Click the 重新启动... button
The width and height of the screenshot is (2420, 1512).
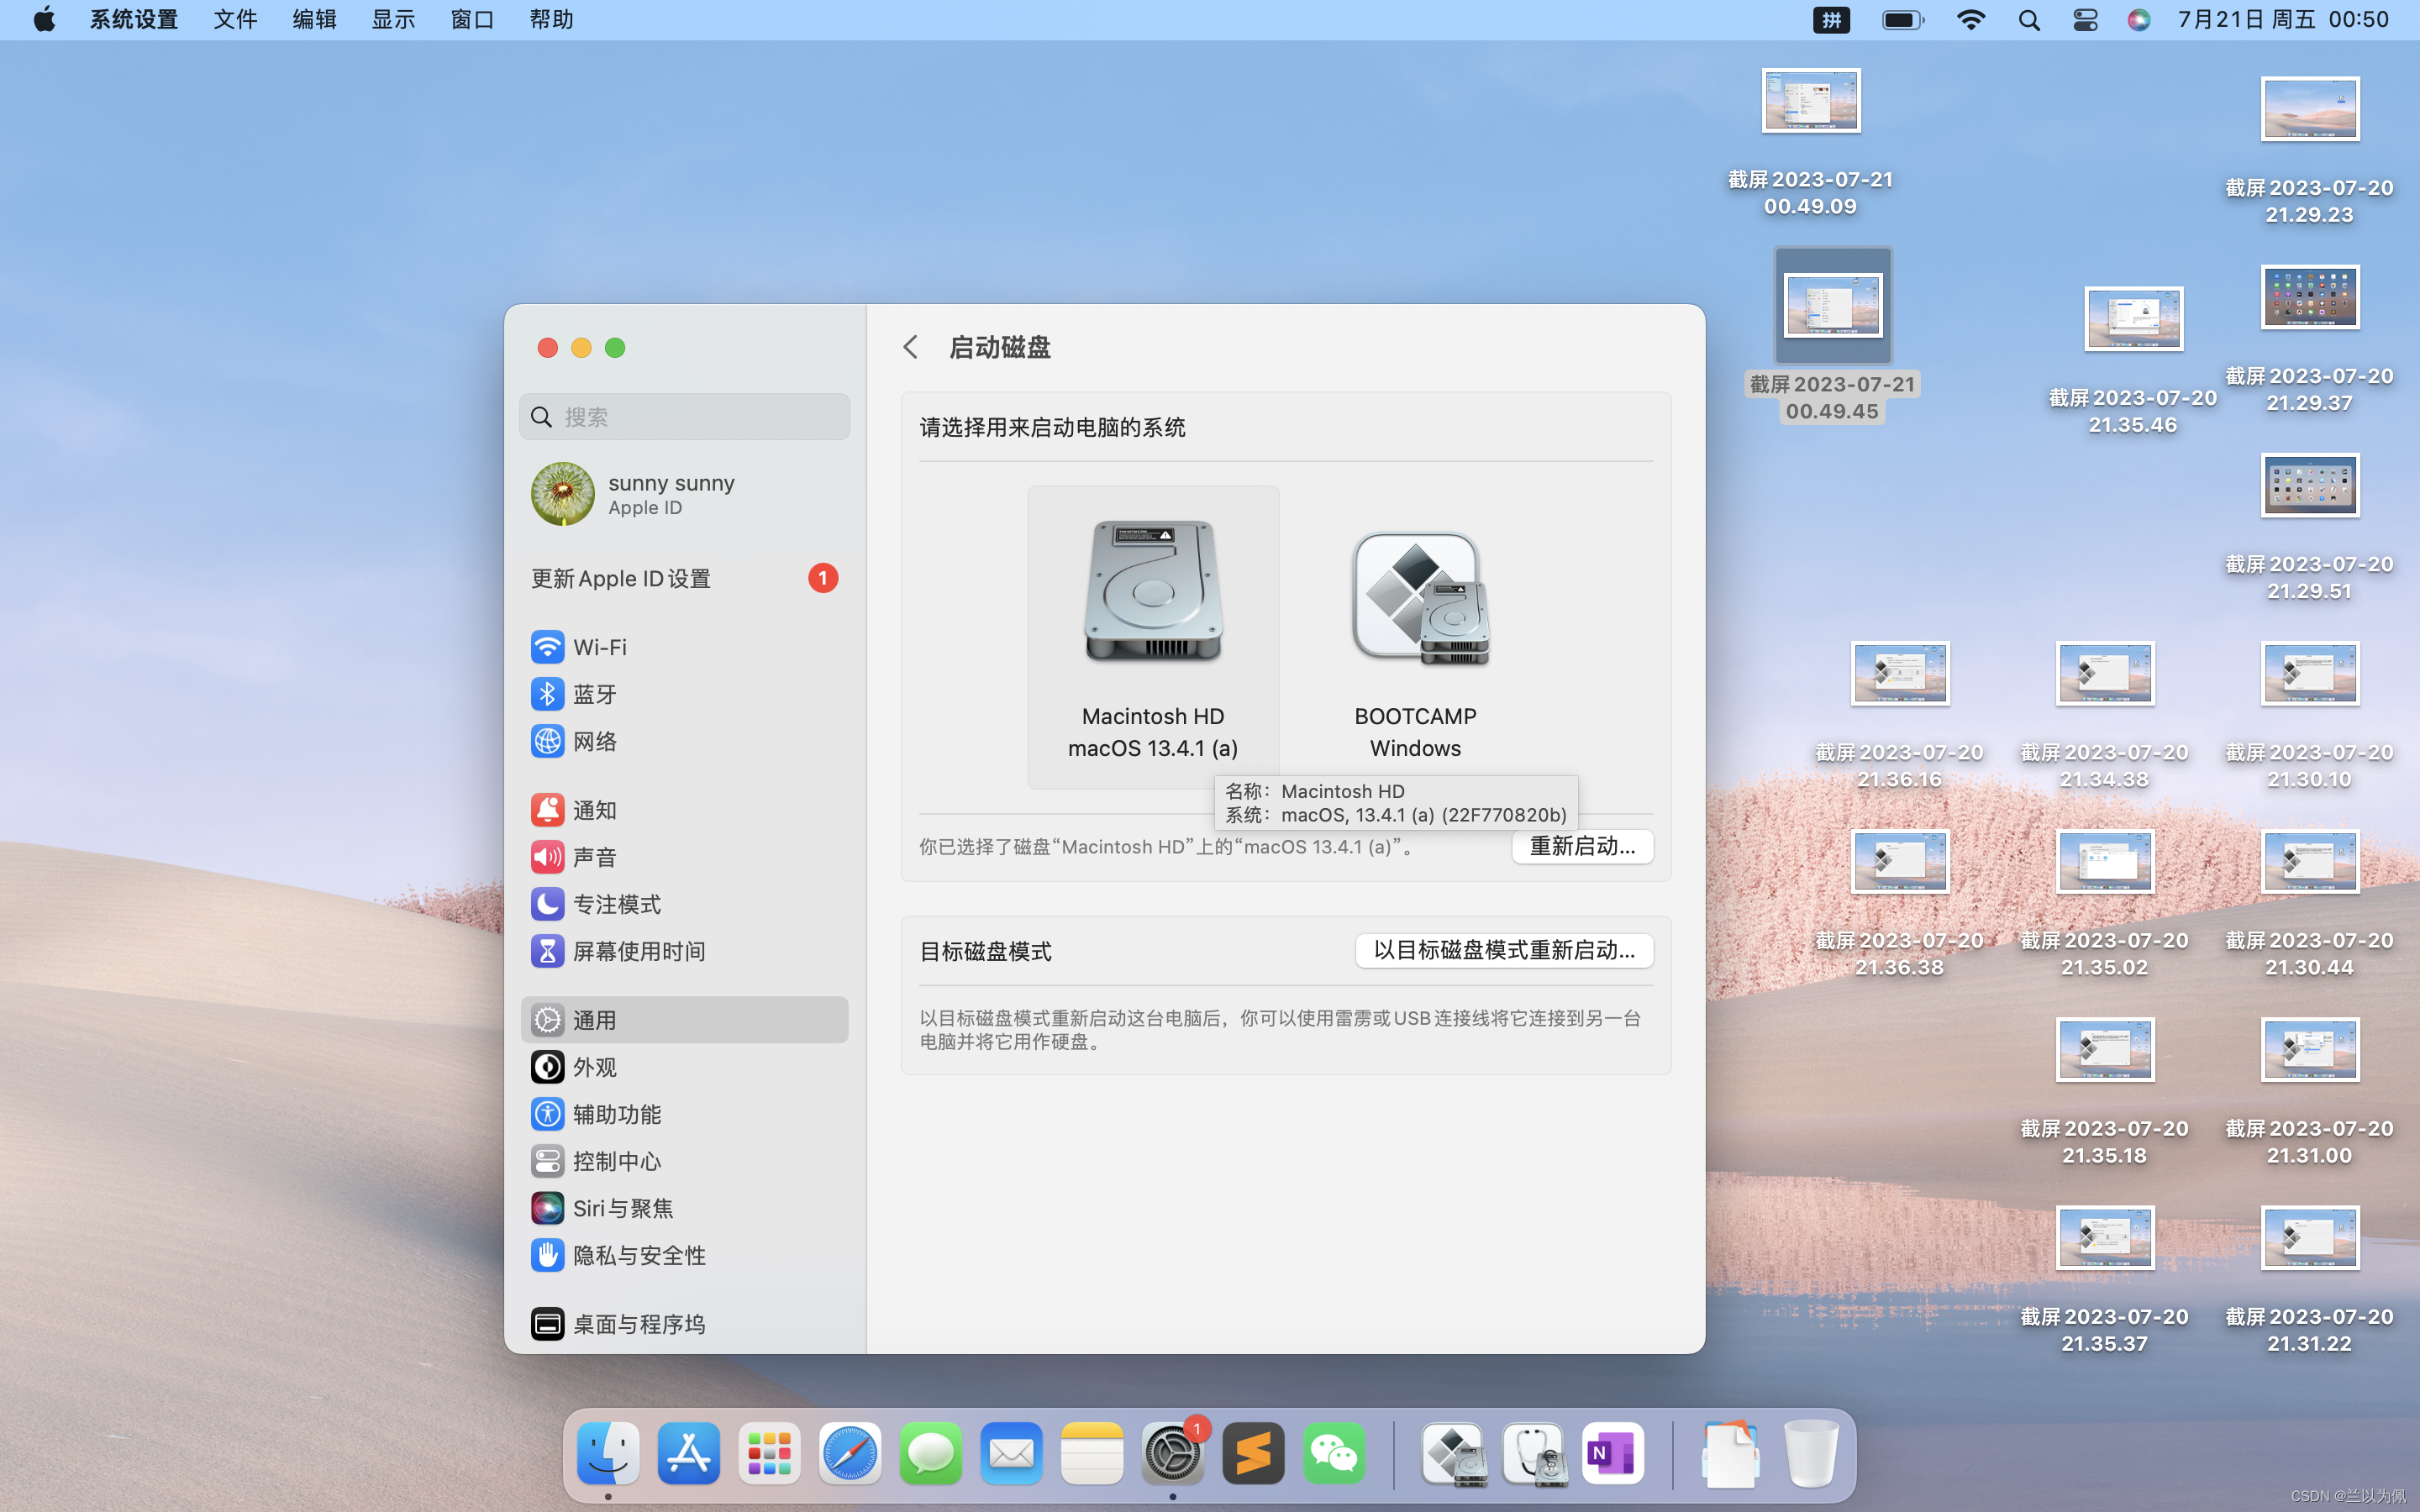[1581, 846]
